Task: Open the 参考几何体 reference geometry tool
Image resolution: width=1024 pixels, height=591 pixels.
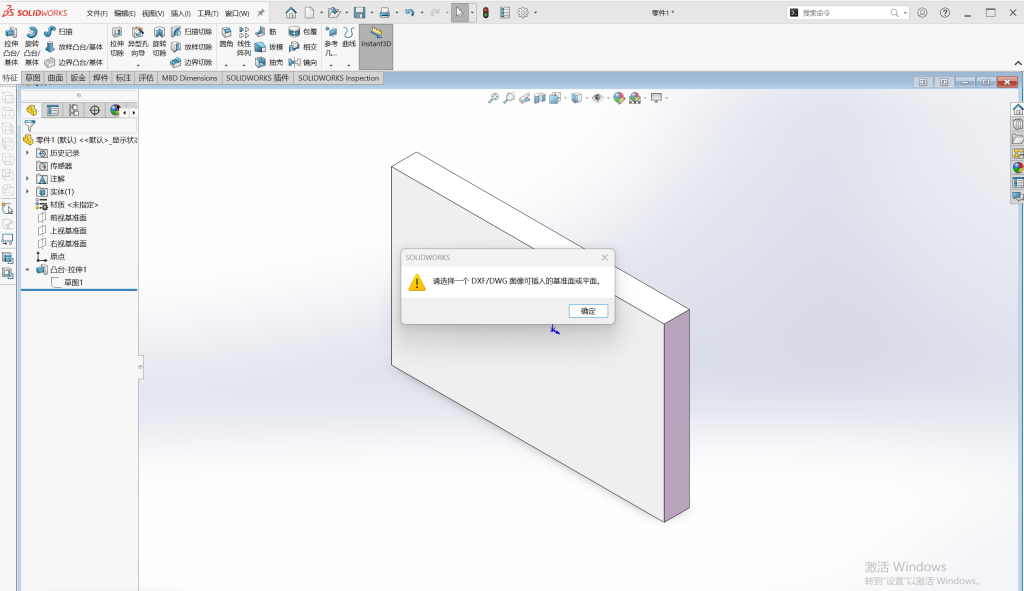Action: click(x=331, y=42)
